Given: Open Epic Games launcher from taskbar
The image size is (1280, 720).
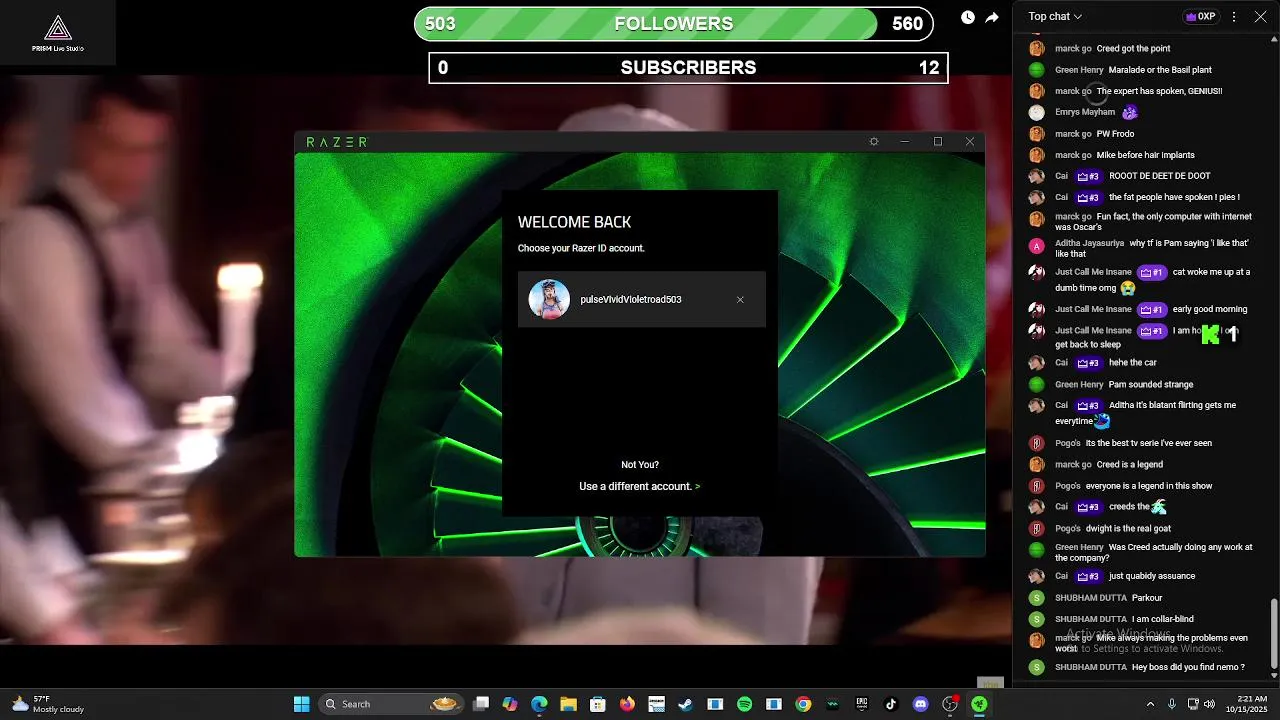Looking at the screenshot, I should click(862, 704).
